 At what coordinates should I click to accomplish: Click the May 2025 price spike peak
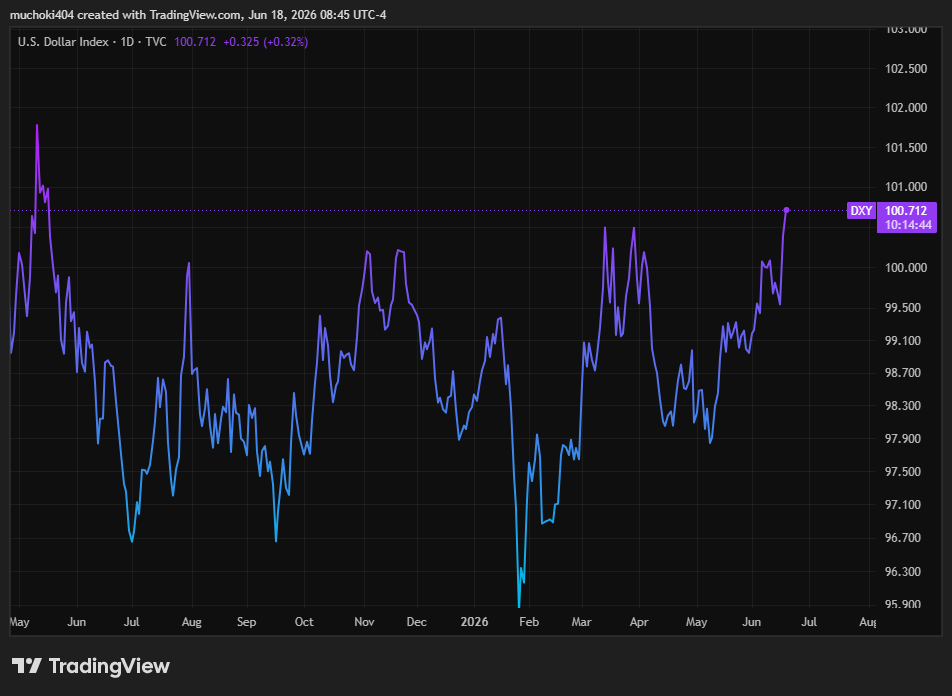tap(37, 126)
